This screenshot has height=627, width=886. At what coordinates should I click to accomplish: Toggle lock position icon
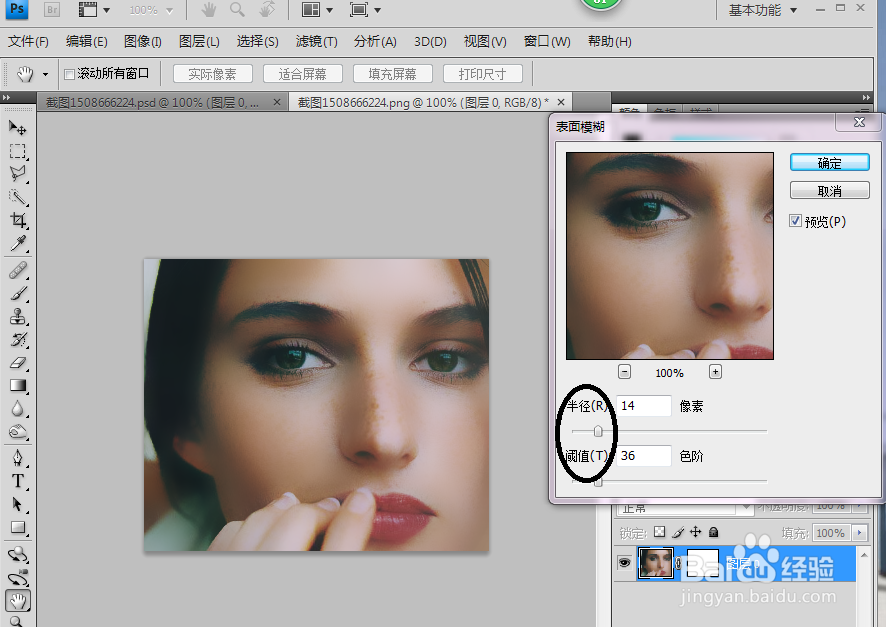pos(696,532)
